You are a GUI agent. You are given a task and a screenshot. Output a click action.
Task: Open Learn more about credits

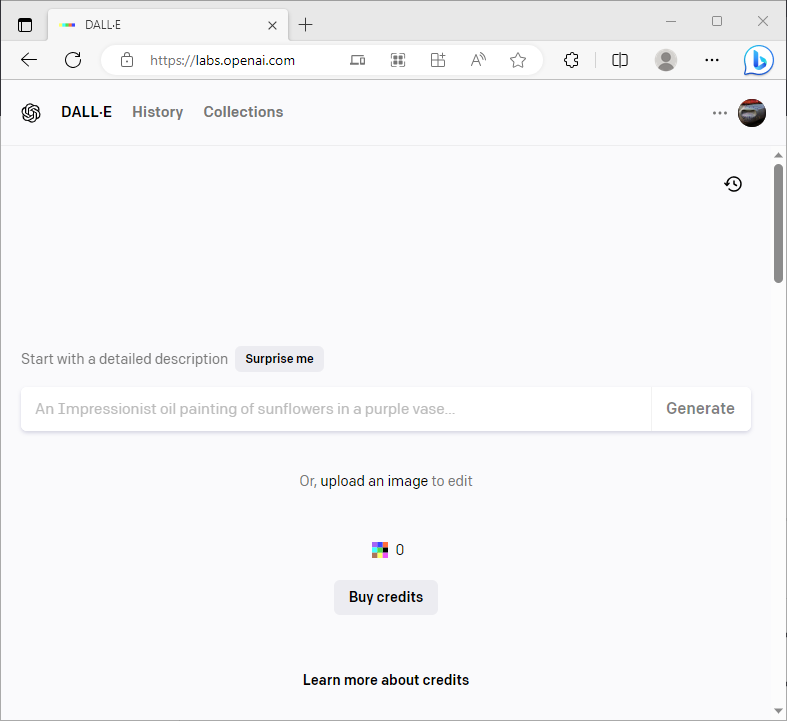point(386,680)
